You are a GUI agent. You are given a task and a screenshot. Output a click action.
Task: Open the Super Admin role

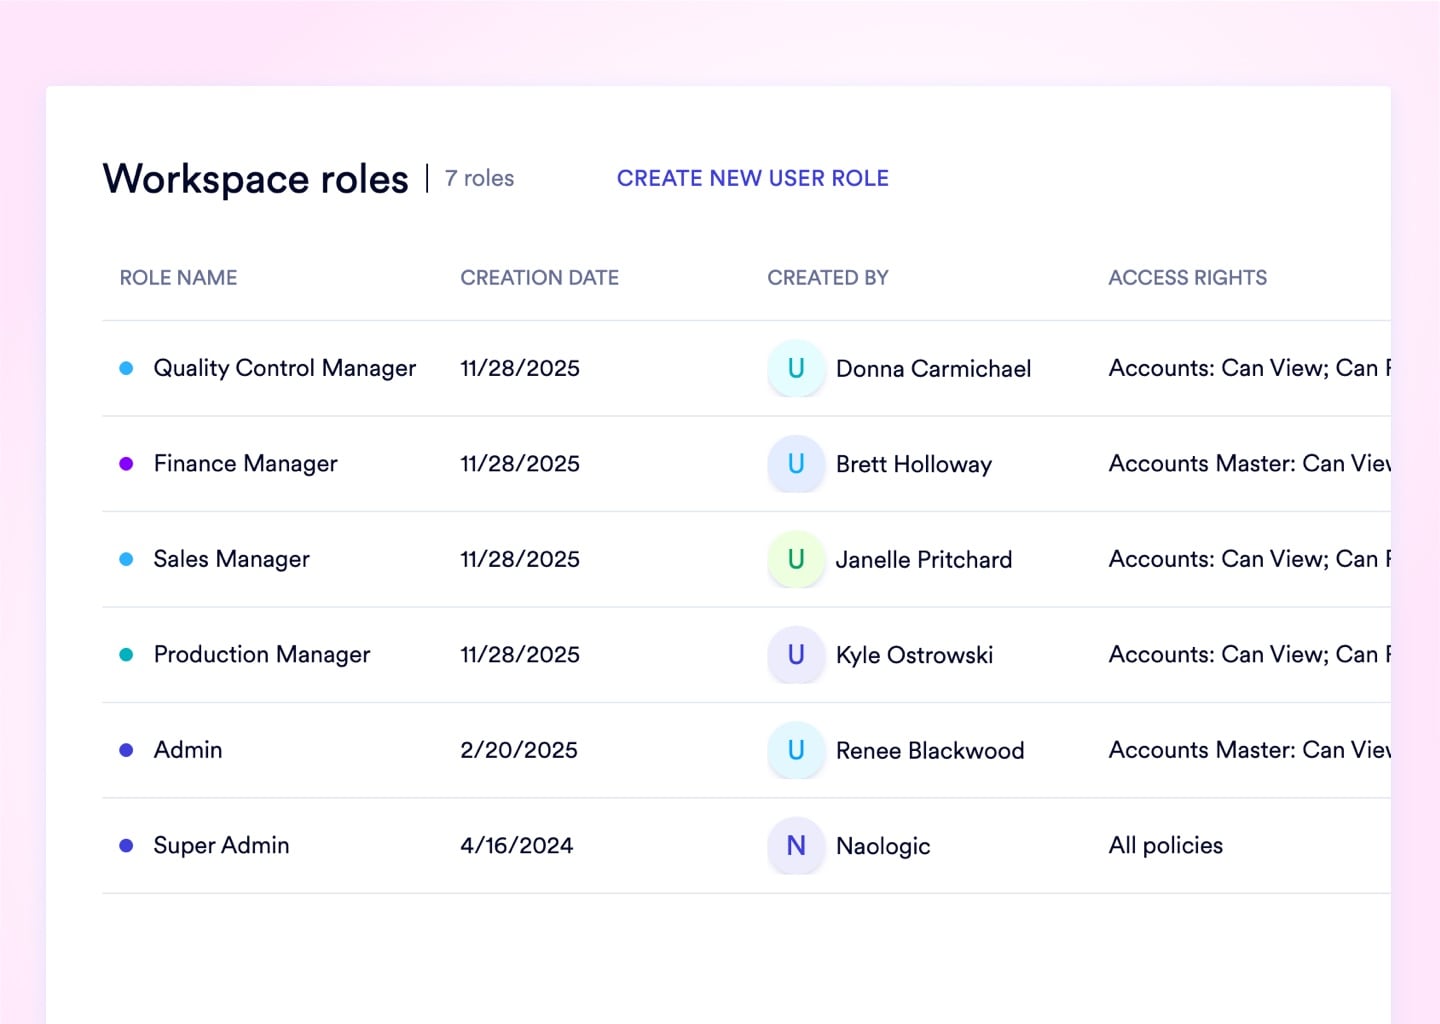221,846
